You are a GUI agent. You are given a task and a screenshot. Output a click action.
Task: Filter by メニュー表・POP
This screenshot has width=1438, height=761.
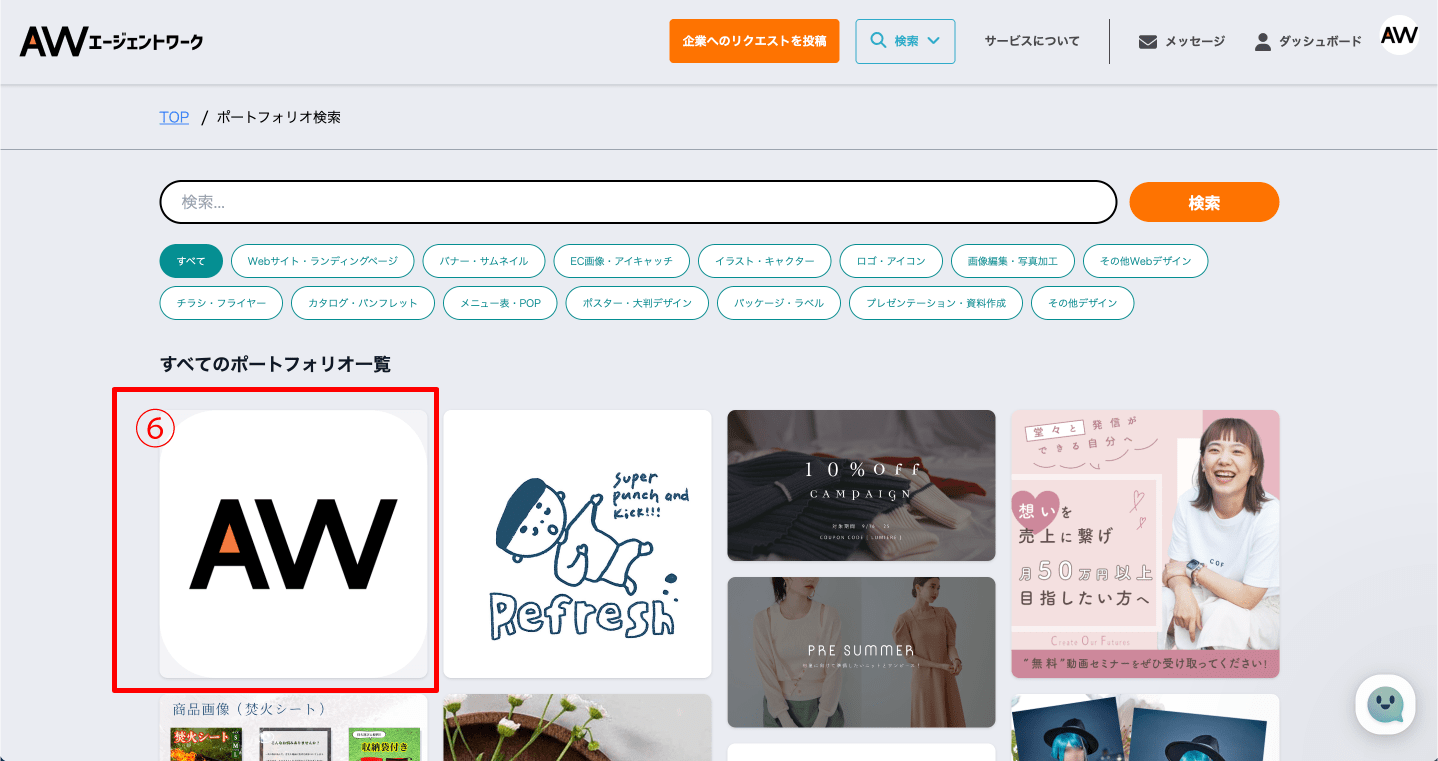[500, 303]
